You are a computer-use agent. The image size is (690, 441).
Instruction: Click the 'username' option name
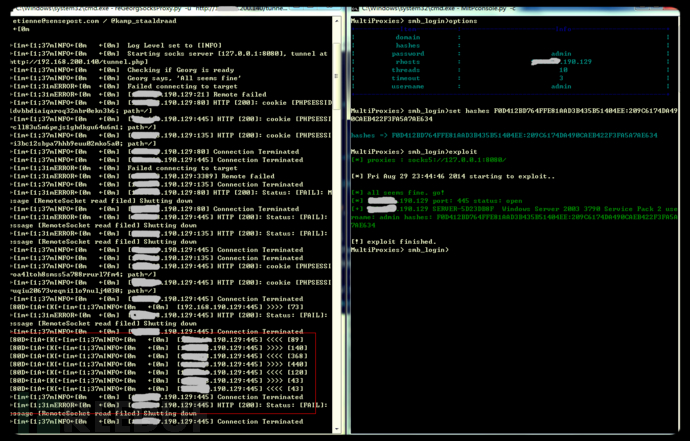[x=408, y=86]
